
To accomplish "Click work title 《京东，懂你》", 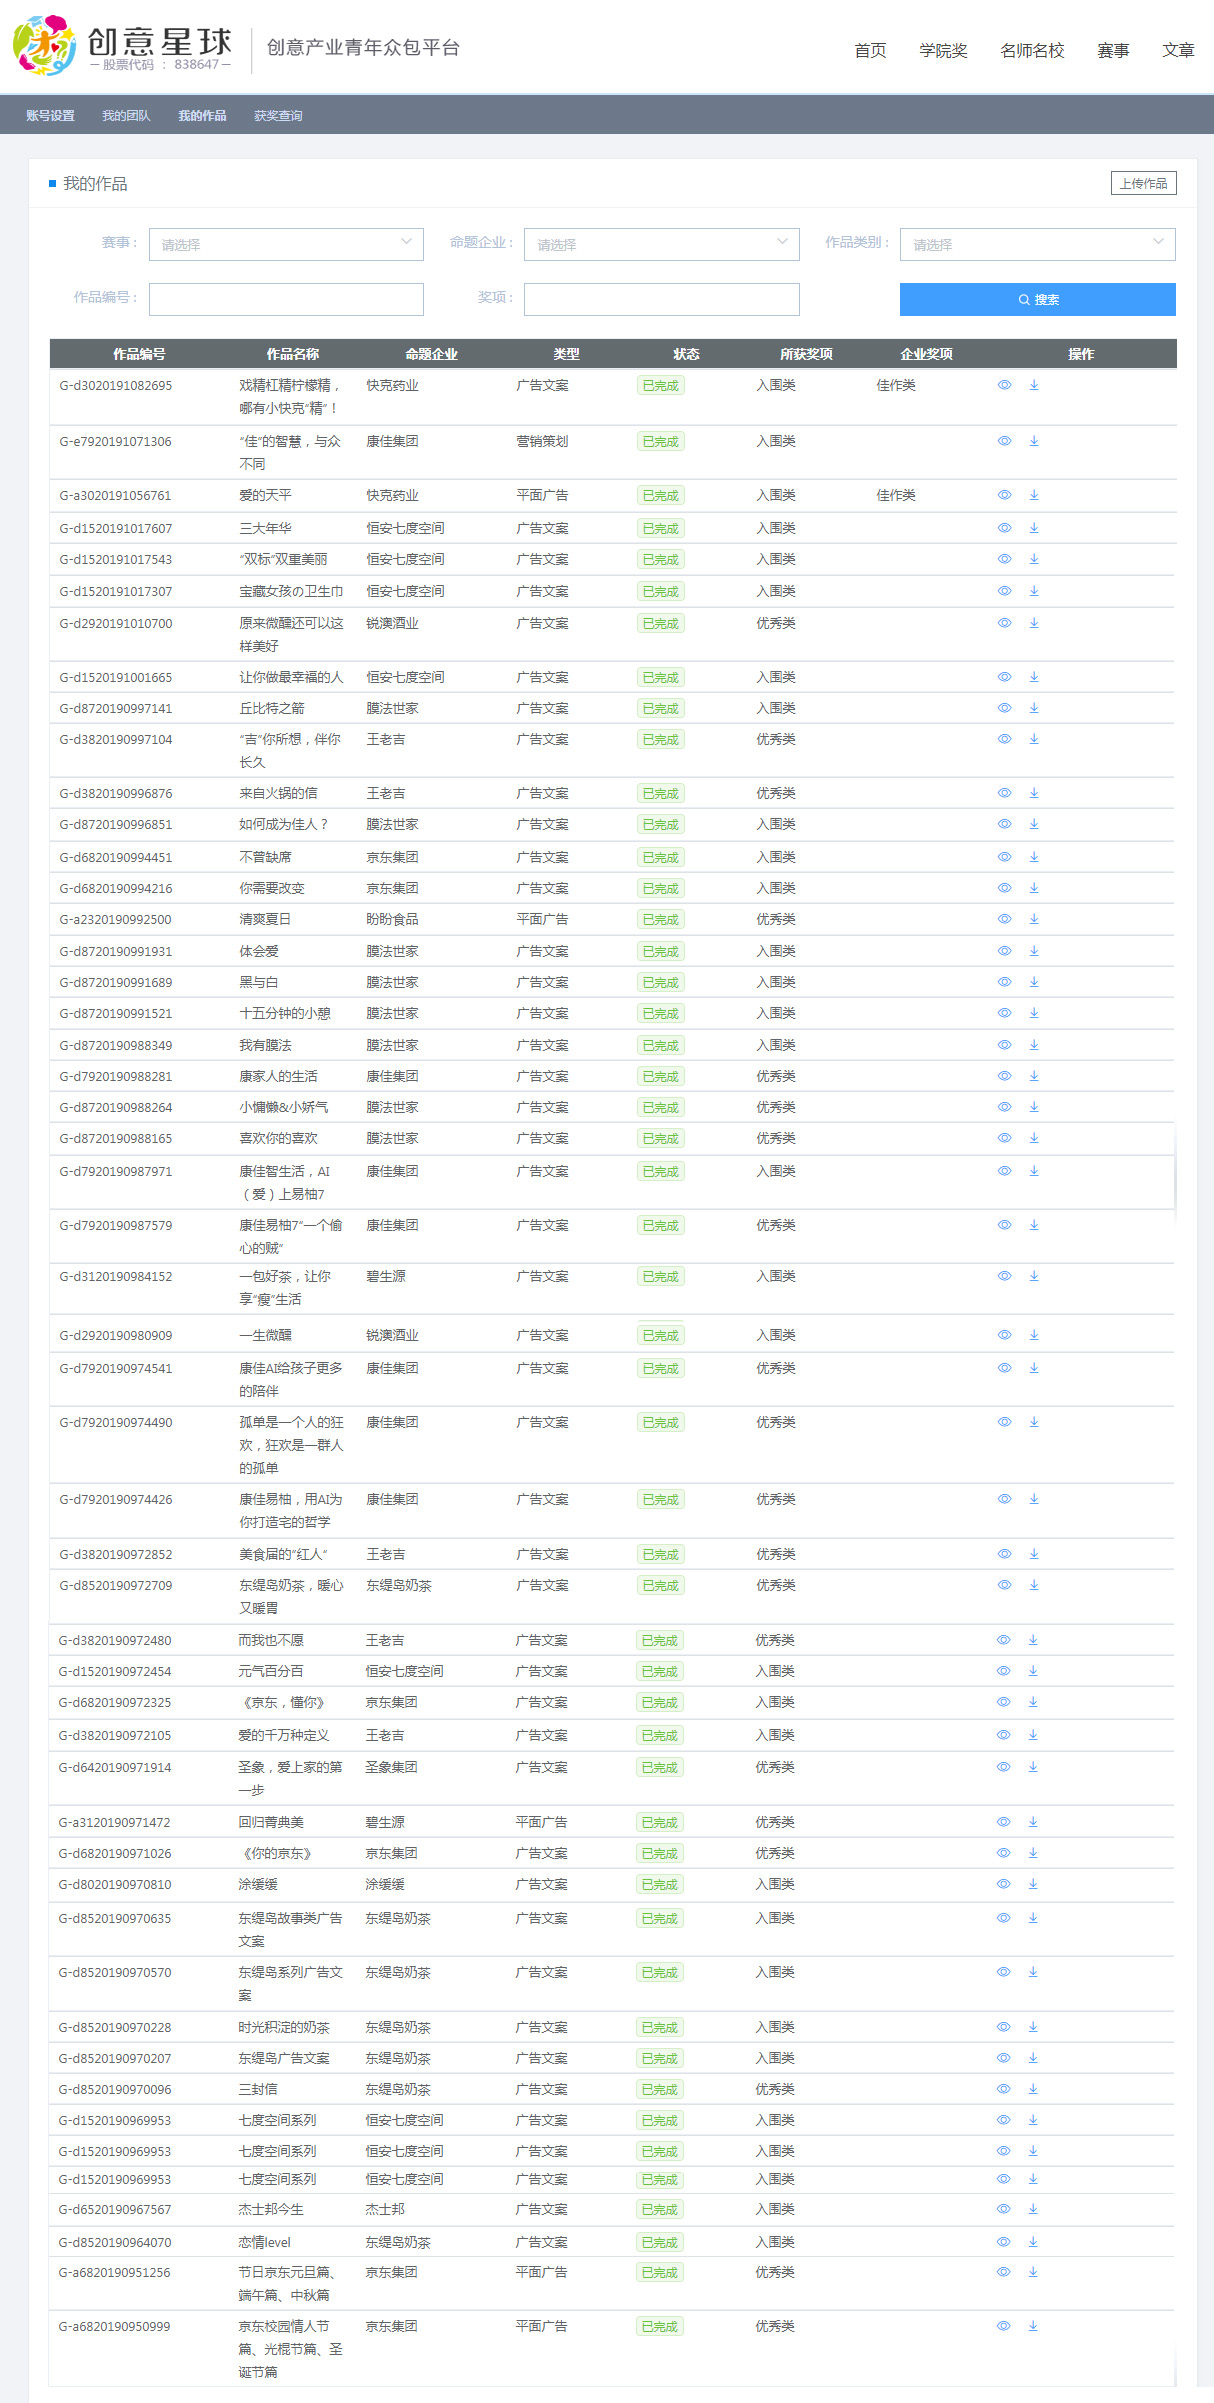I will 284,1702.
